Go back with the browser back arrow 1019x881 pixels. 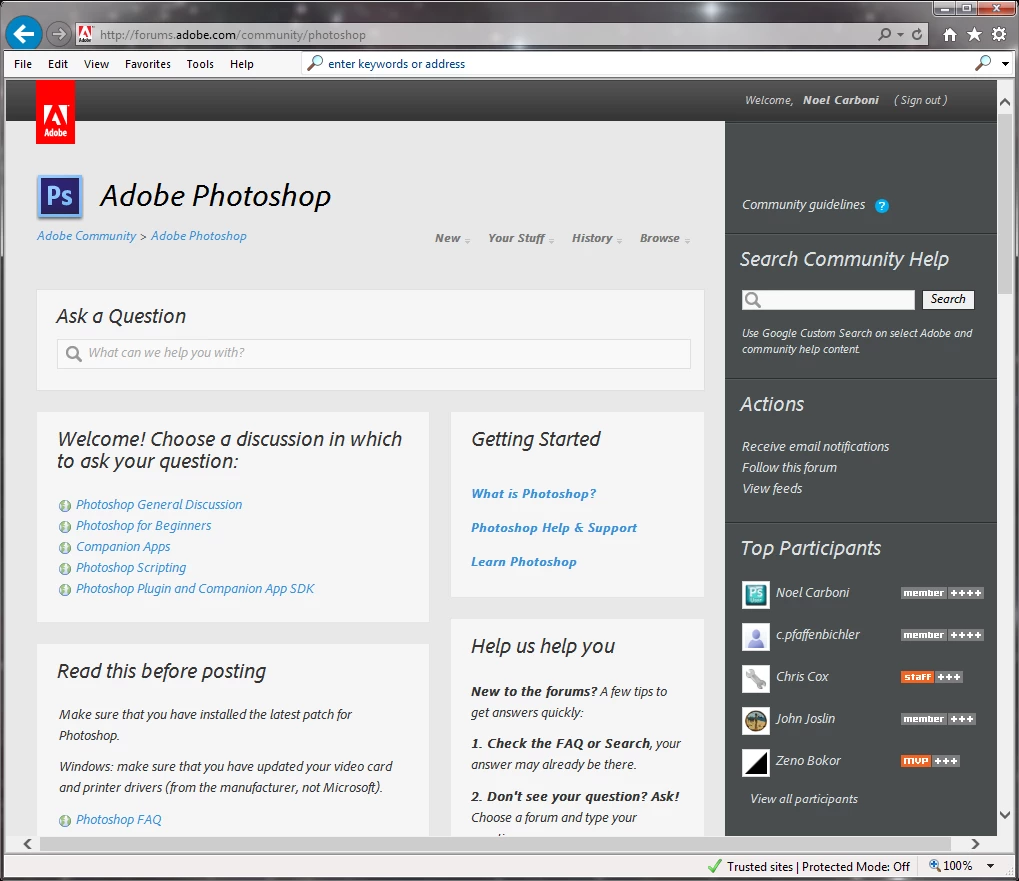pos(24,34)
